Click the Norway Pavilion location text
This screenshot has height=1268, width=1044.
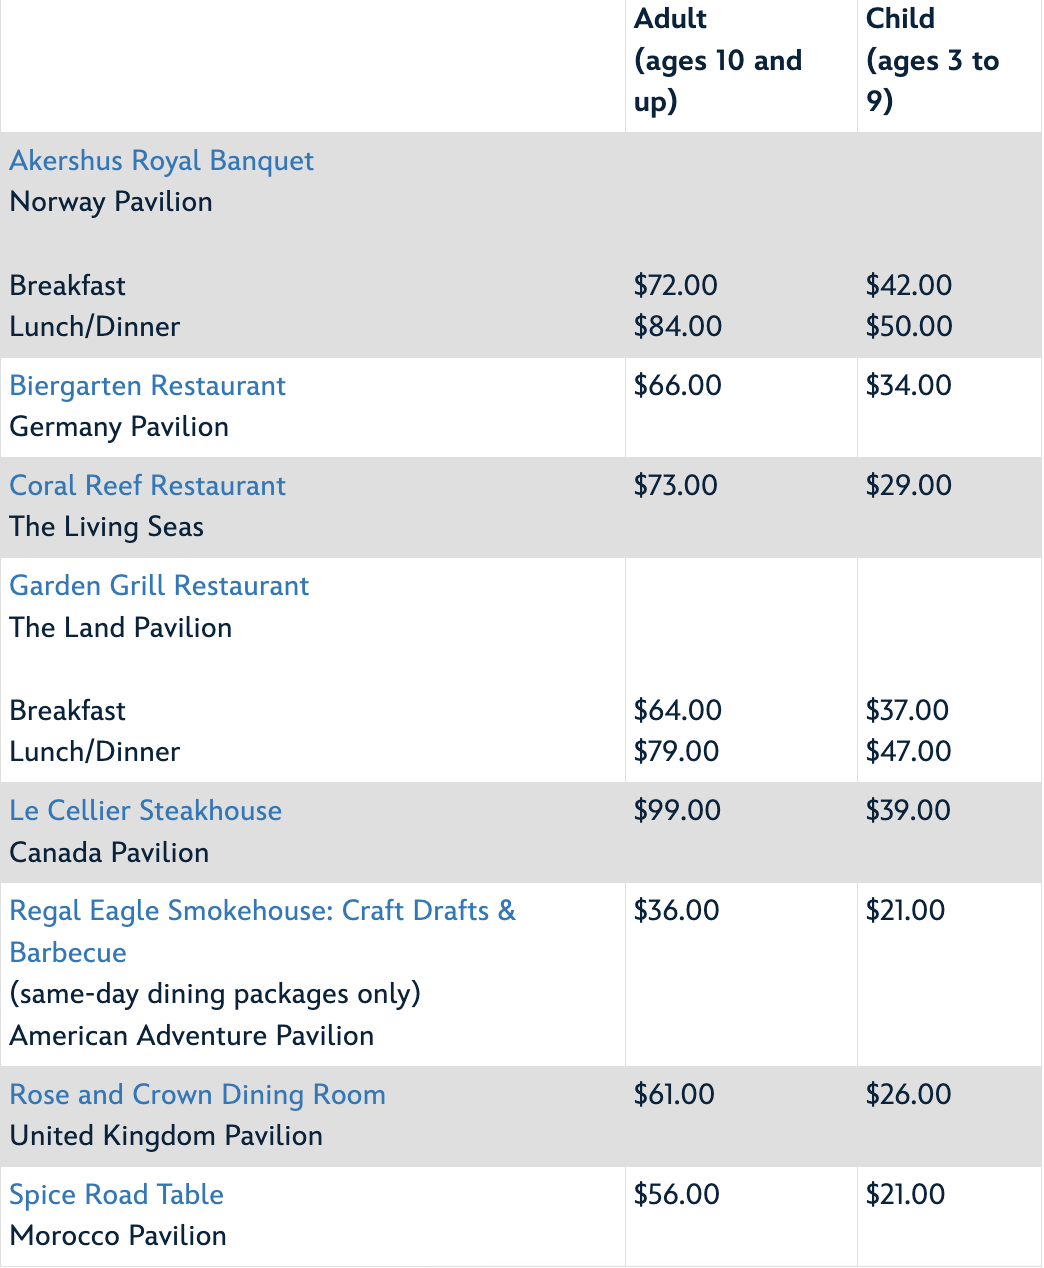(x=111, y=202)
